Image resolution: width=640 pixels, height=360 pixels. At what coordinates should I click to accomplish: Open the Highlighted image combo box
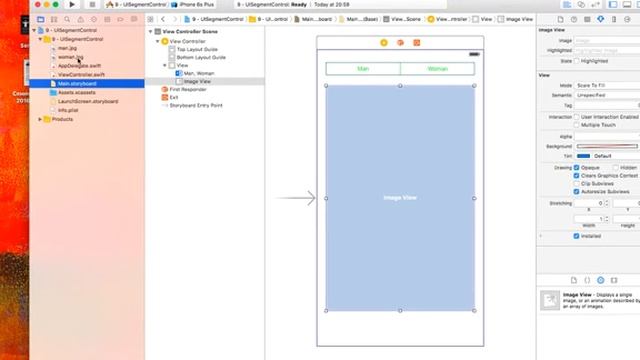[x=607, y=51]
